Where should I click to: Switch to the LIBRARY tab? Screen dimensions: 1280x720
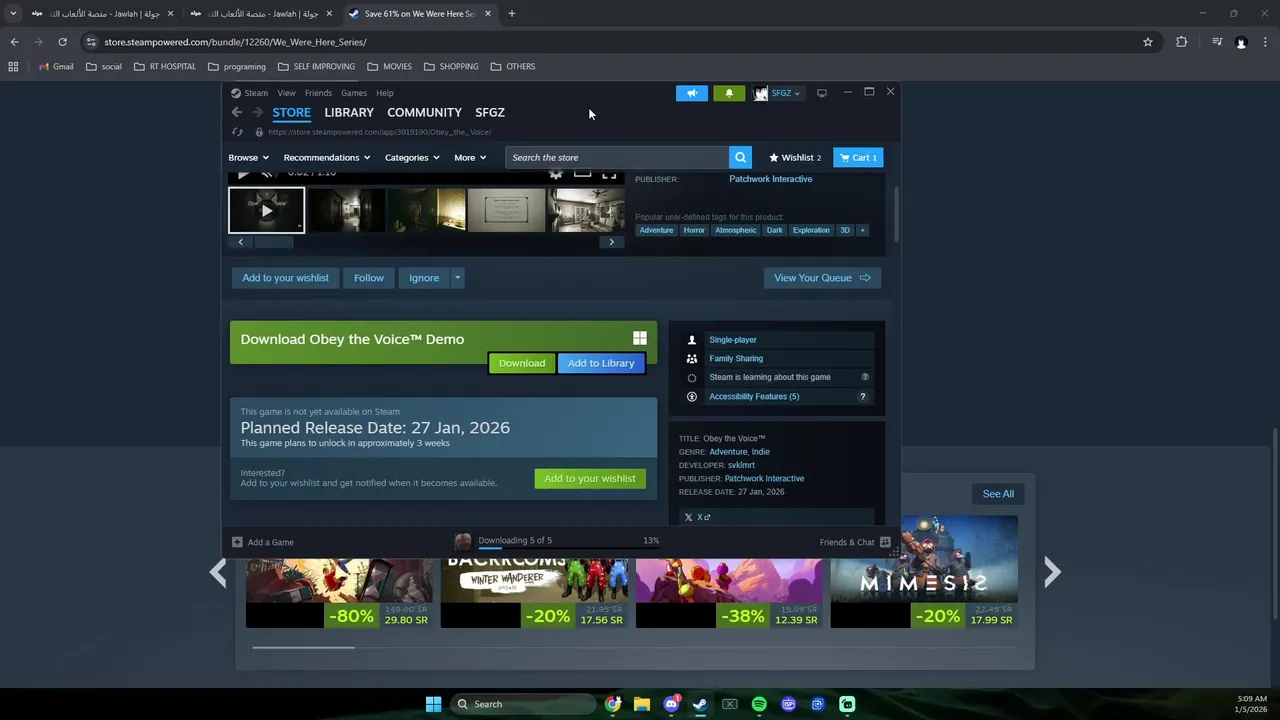pyautogui.click(x=349, y=113)
